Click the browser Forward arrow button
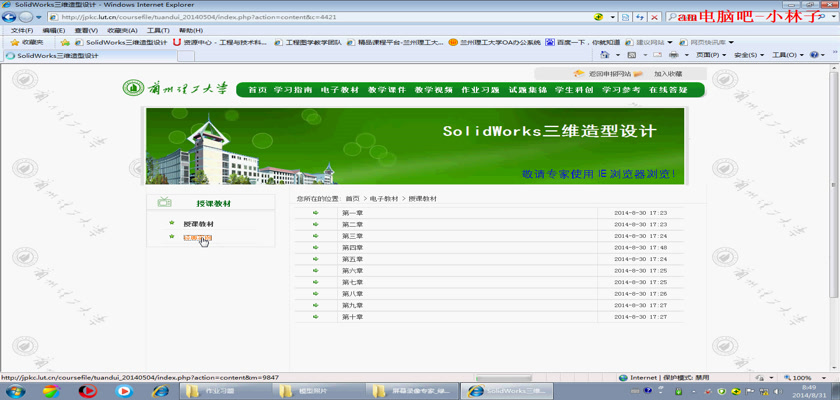The image size is (840, 400). tap(26, 17)
